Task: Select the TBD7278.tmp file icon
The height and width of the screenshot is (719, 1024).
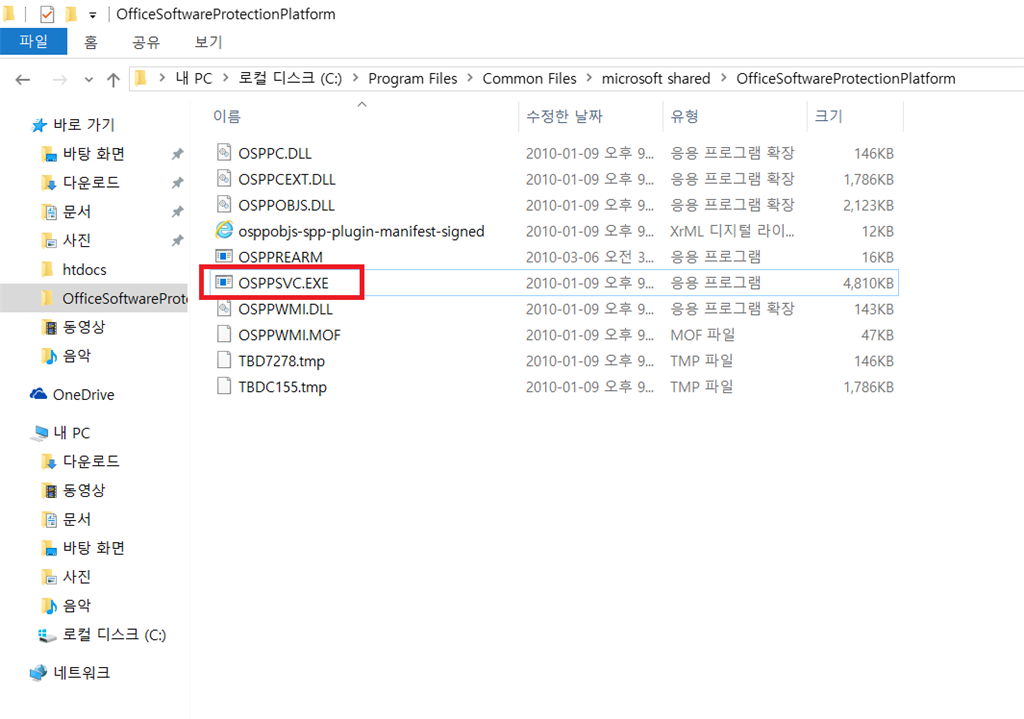Action: (x=224, y=360)
